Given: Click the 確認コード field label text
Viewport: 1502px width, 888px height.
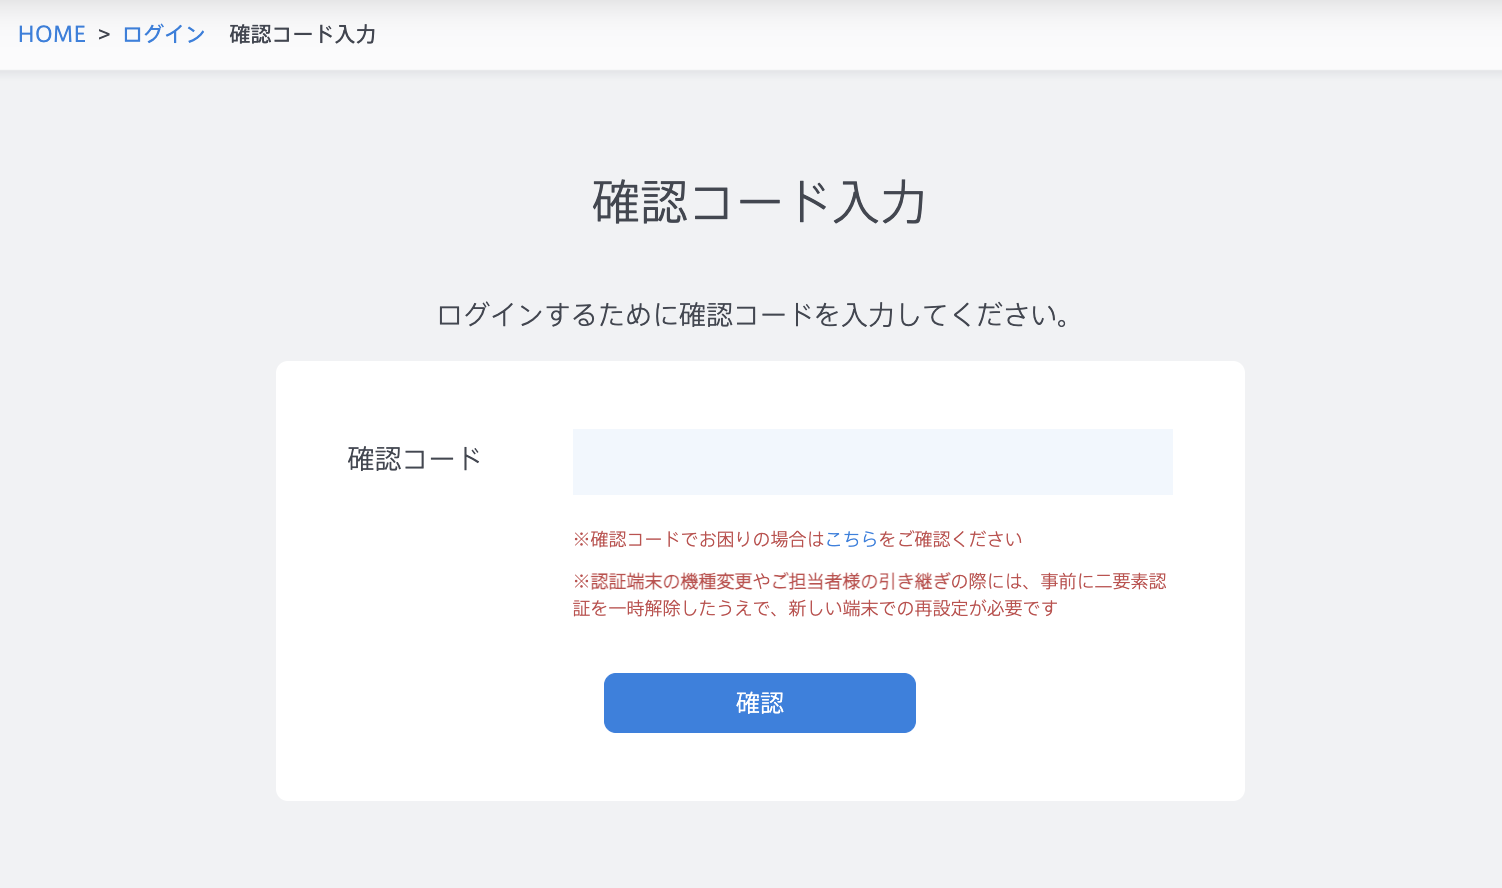Looking at the screenshot, I should (413, 457).
